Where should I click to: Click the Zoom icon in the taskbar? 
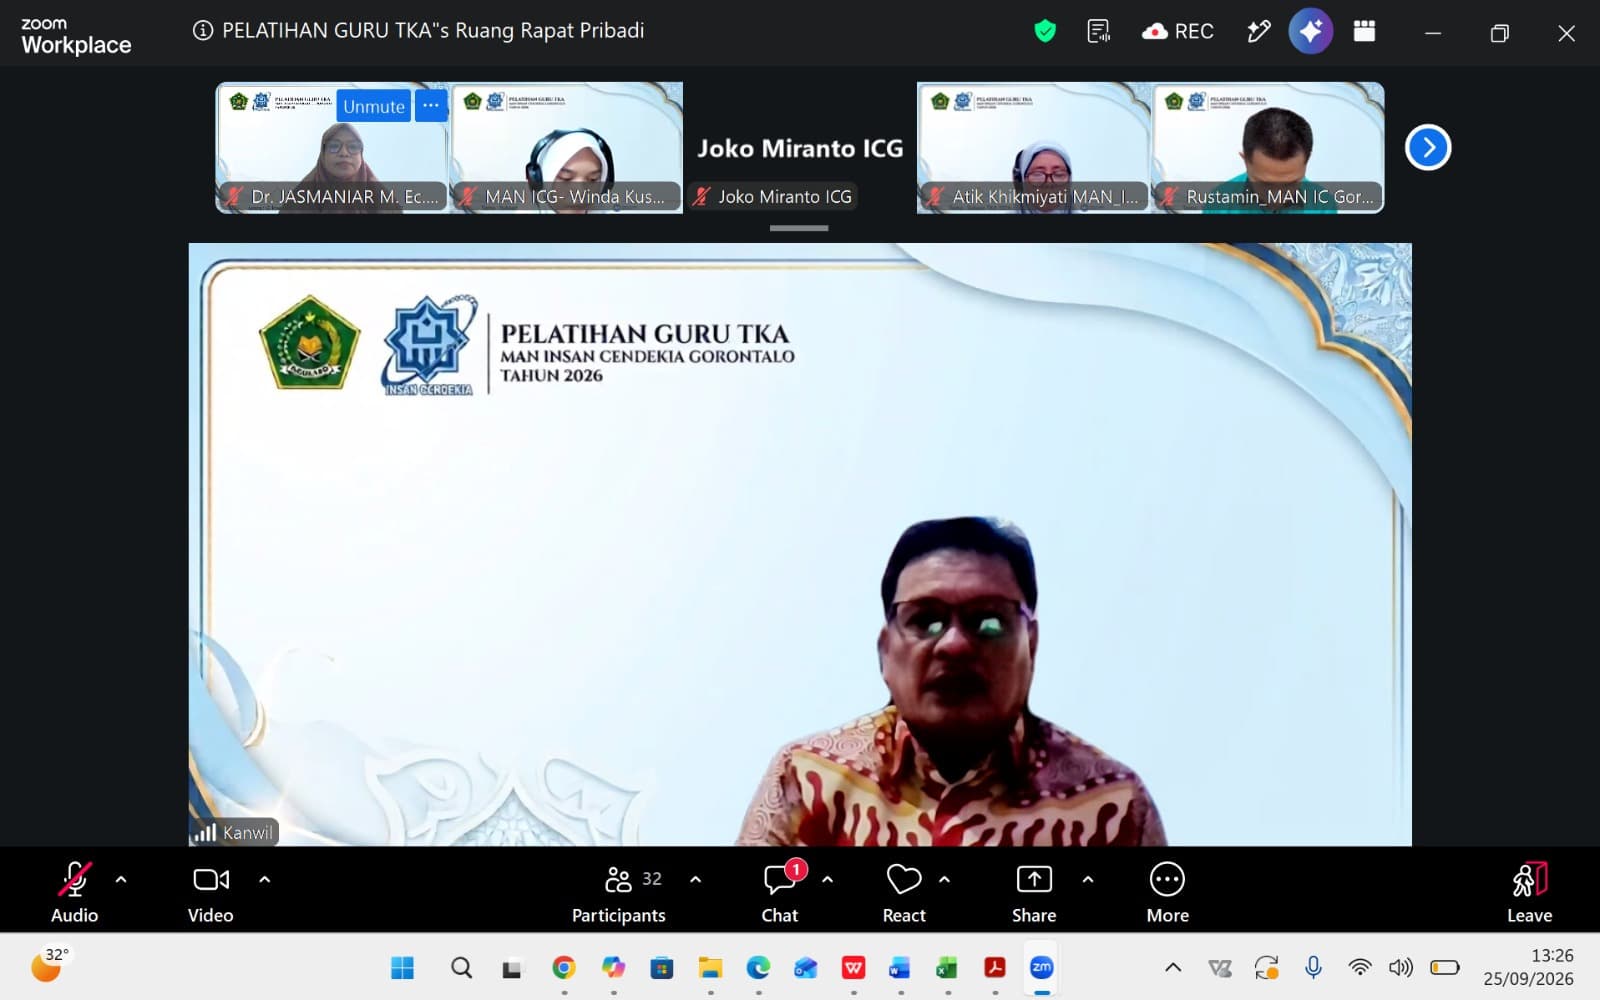coord(1042,968)
